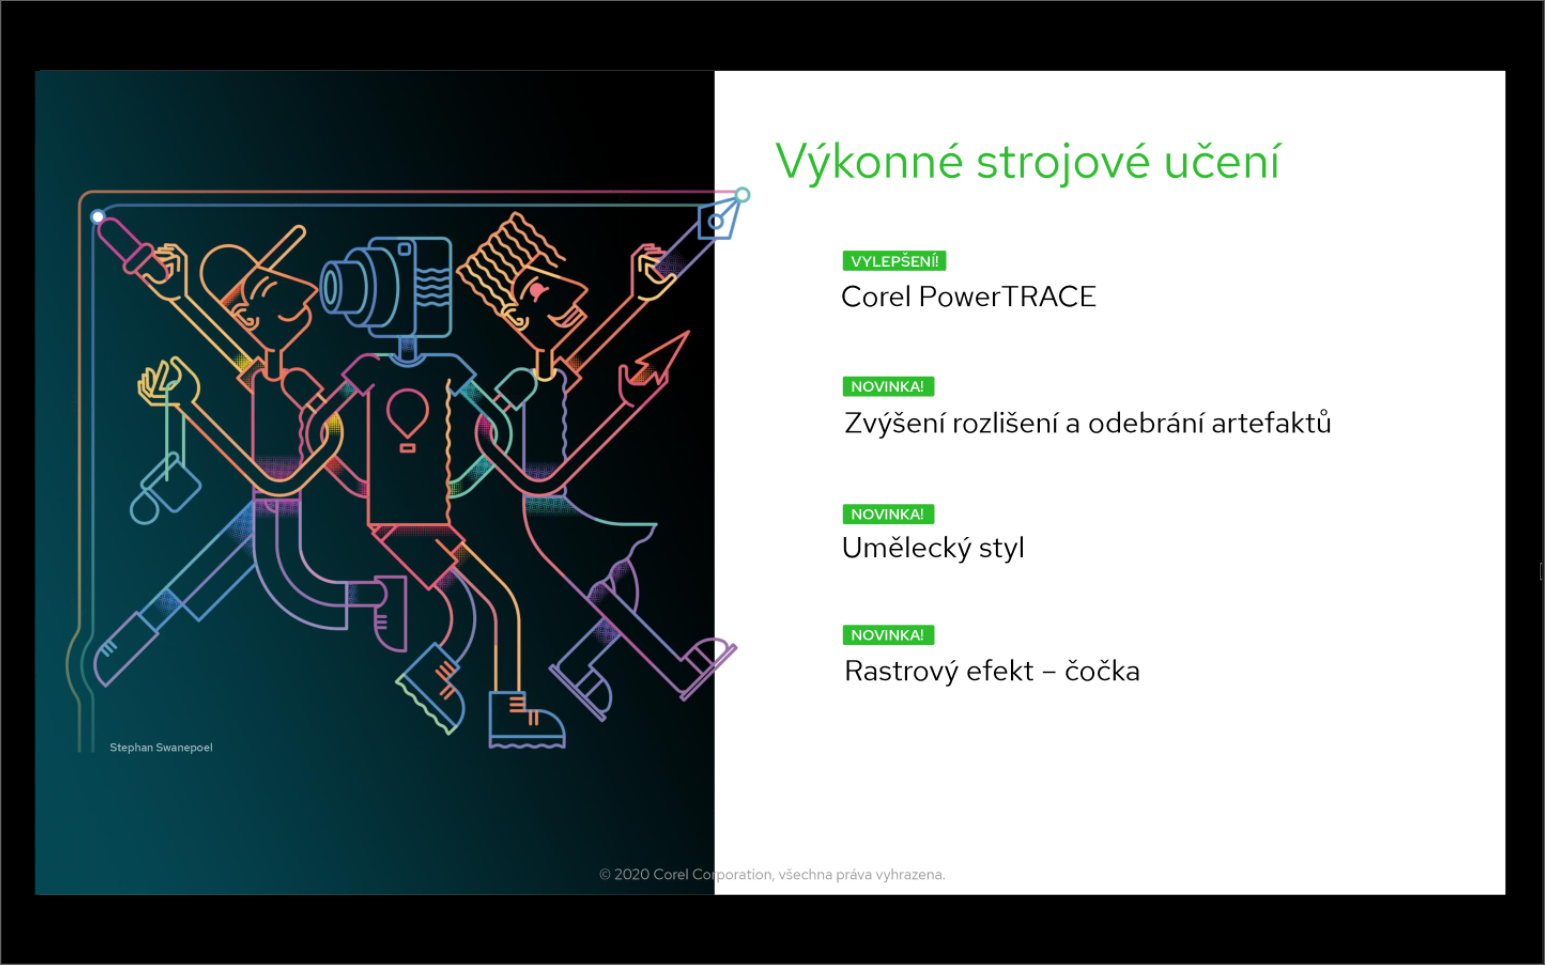Click the white node at the path start
The width and height of the screenshot is (1545, 965).
(x=98, y=216)
